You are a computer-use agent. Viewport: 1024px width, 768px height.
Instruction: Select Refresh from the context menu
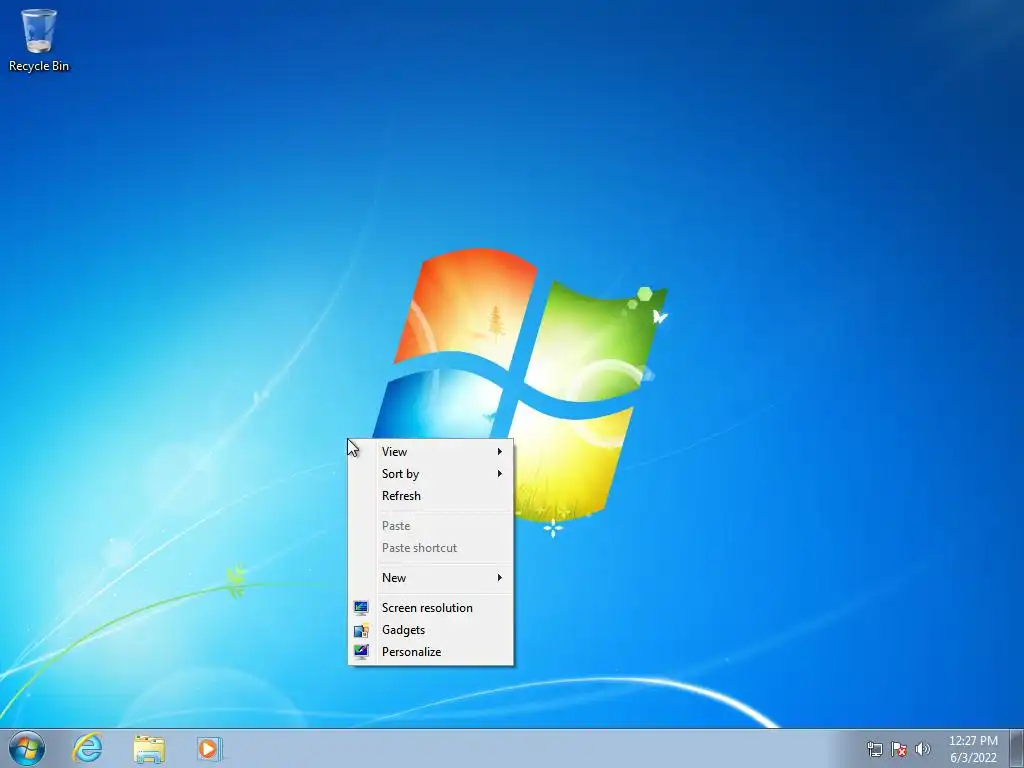tap(430, 496)
